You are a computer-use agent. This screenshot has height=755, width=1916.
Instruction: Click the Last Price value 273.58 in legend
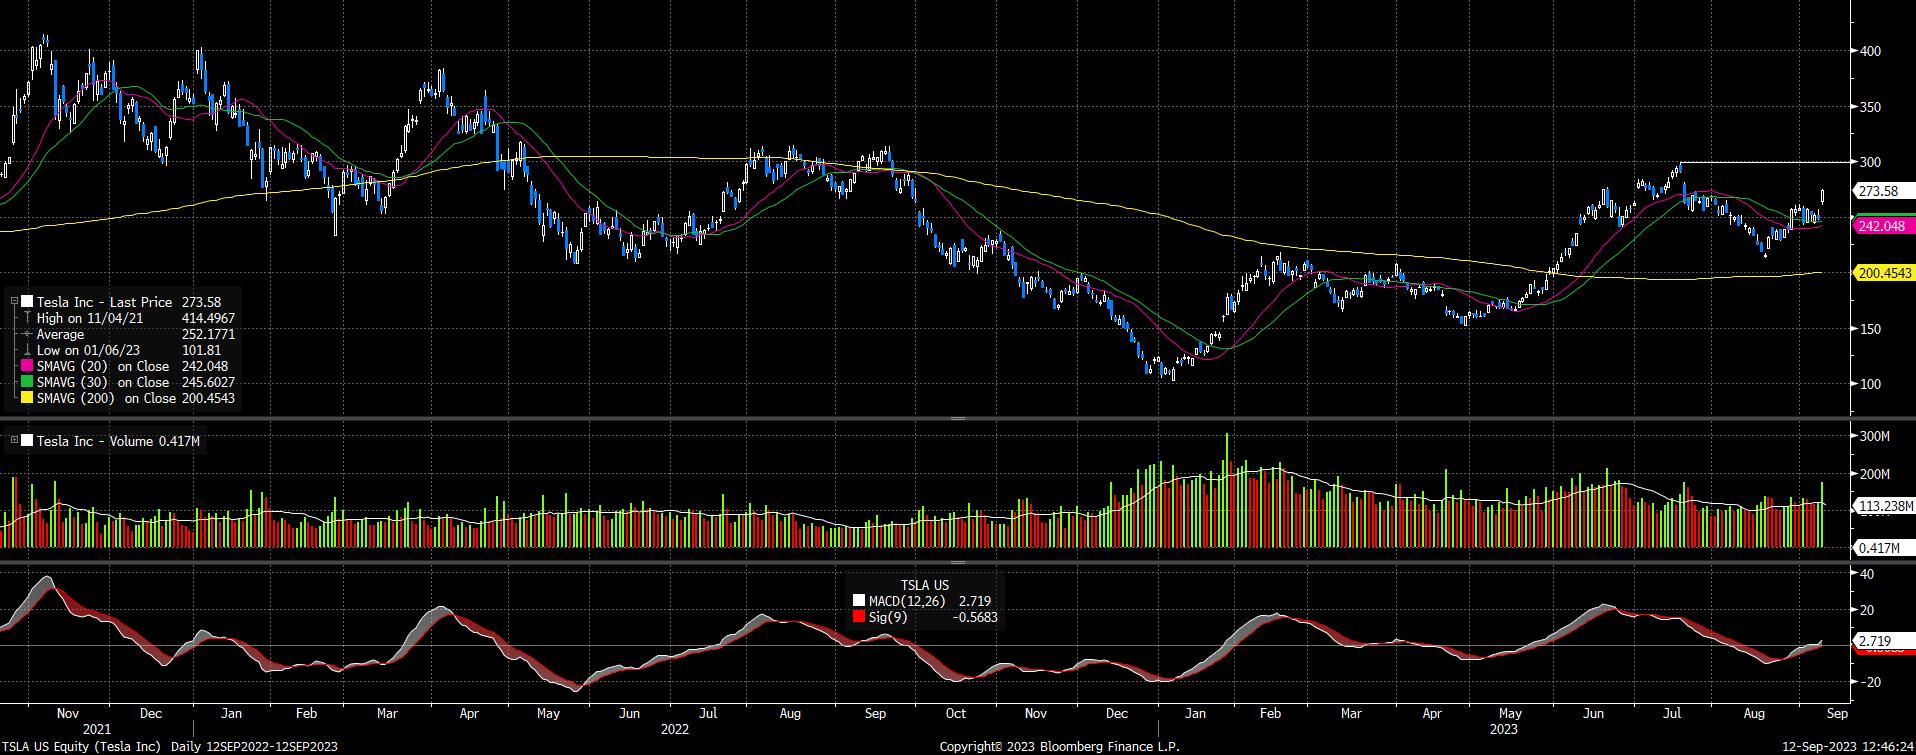(201, 302)
